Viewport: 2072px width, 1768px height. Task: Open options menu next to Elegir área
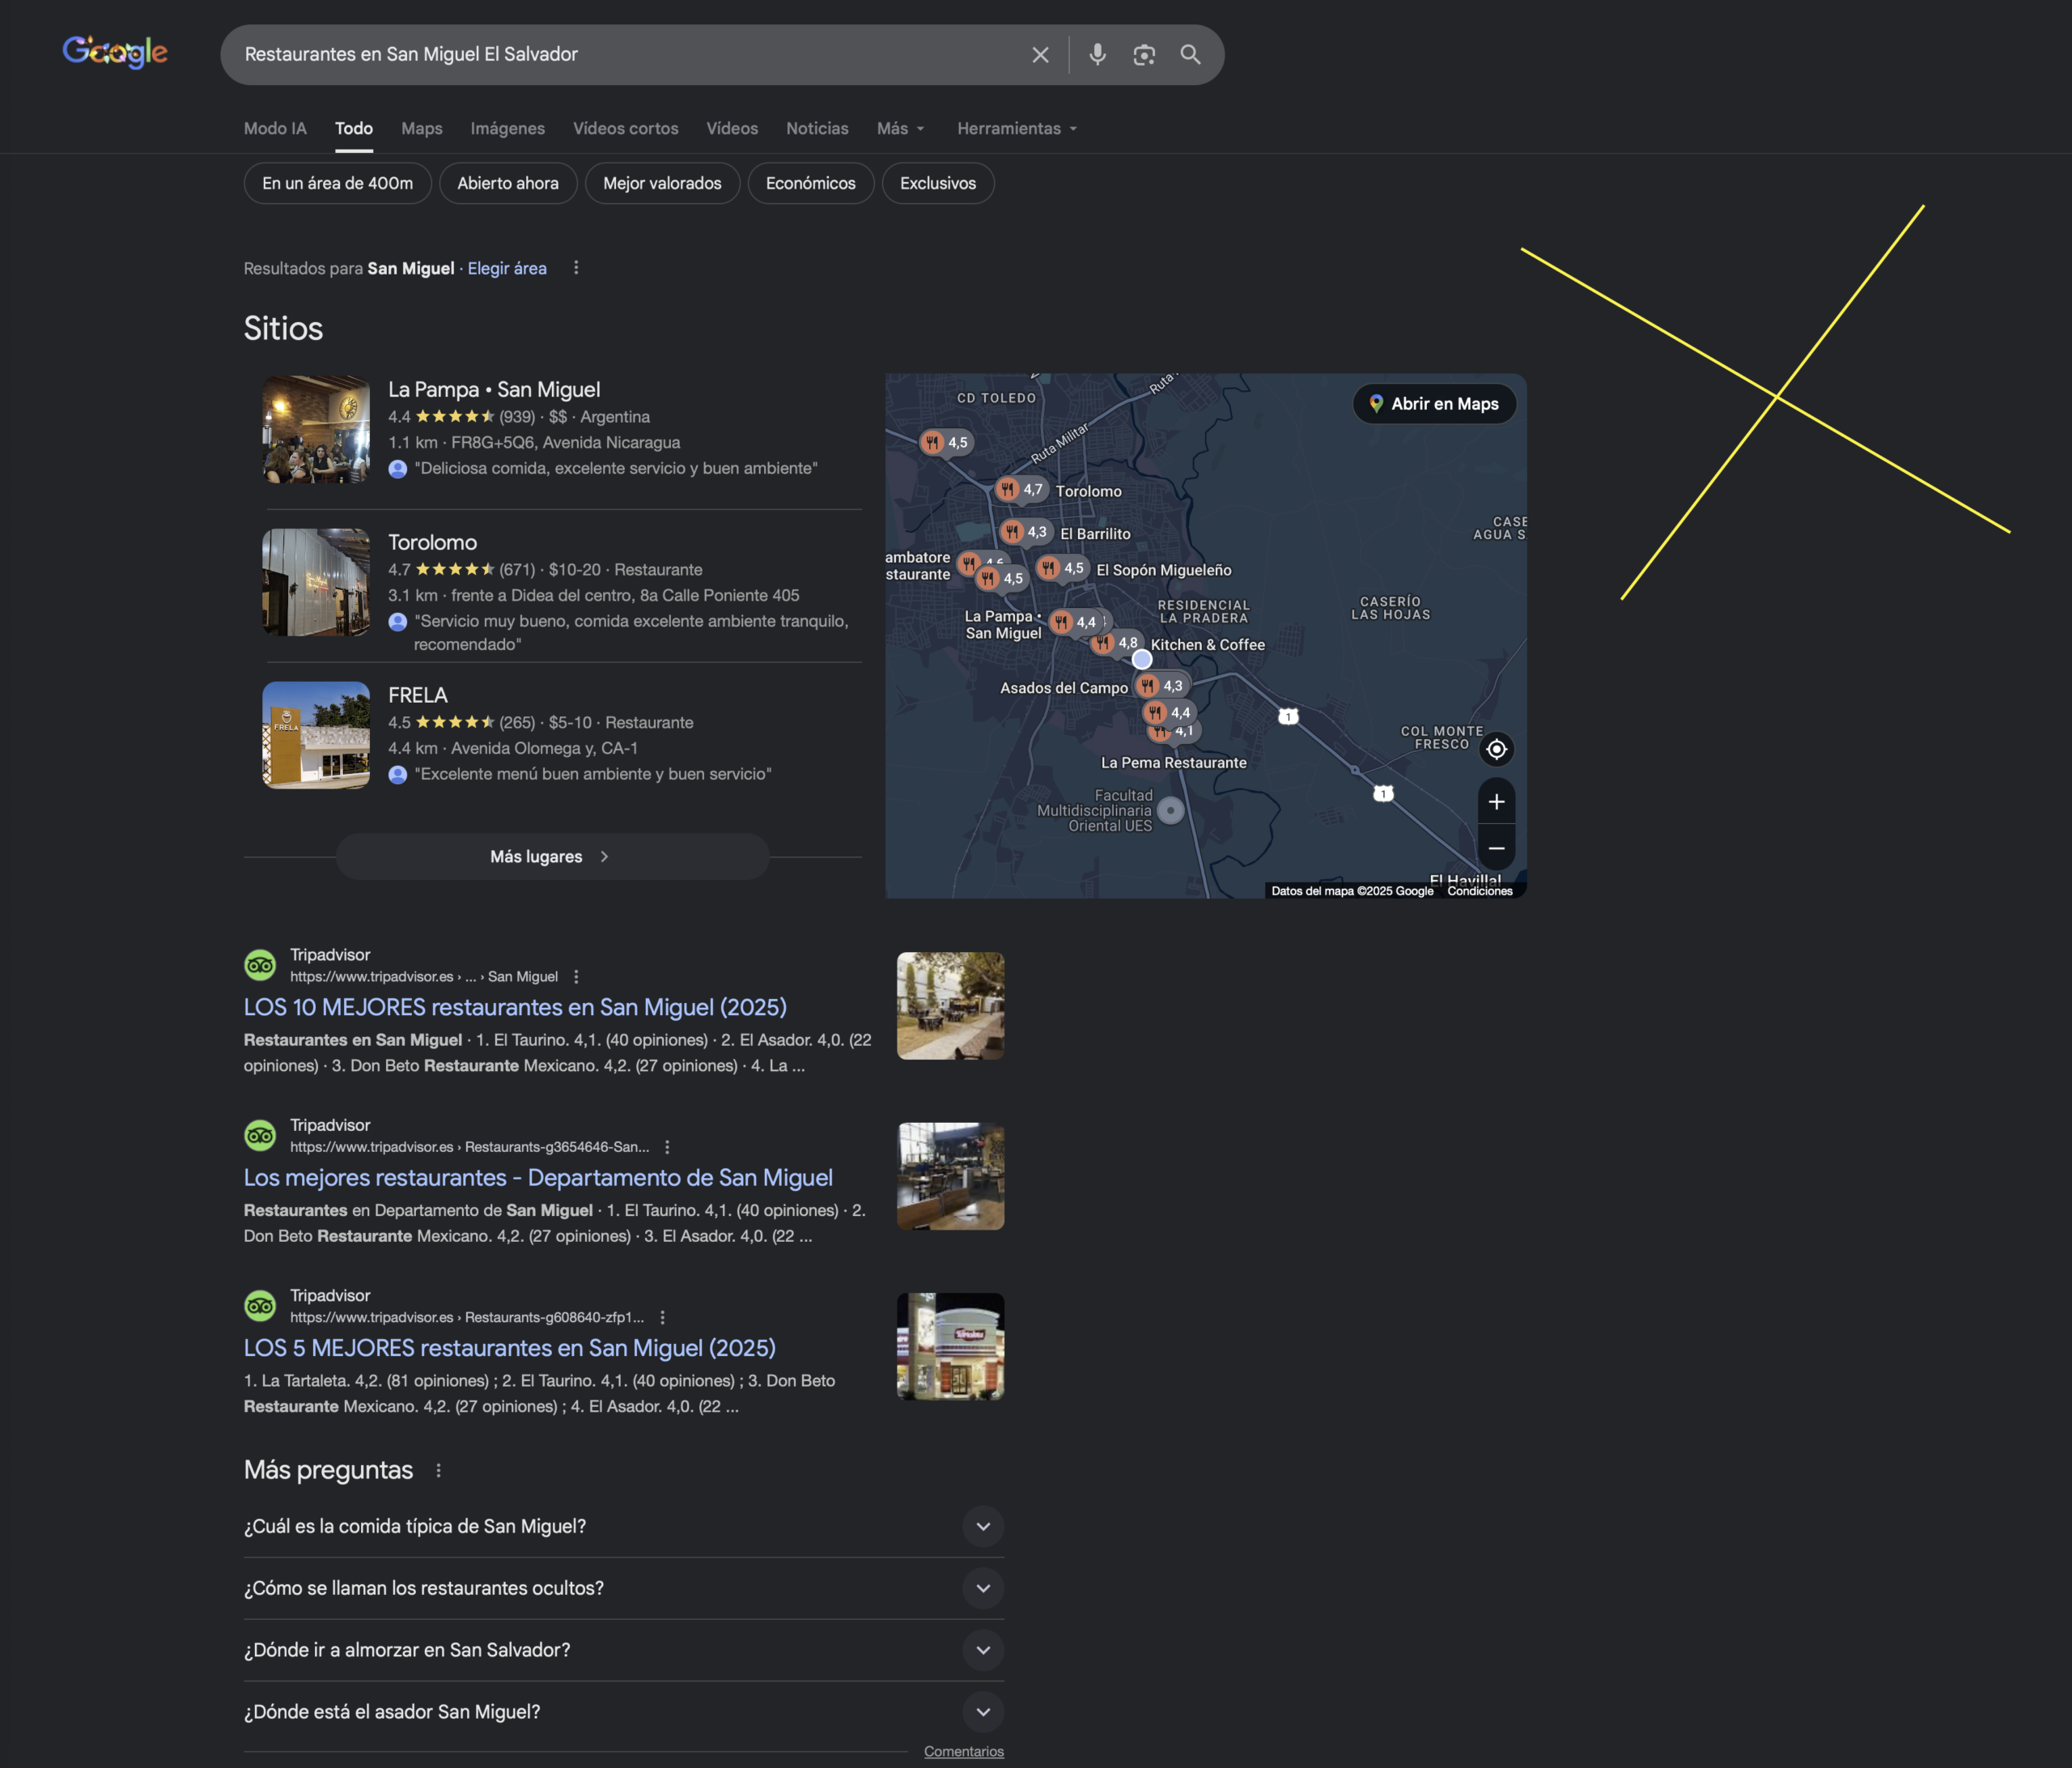click(576, 268)
